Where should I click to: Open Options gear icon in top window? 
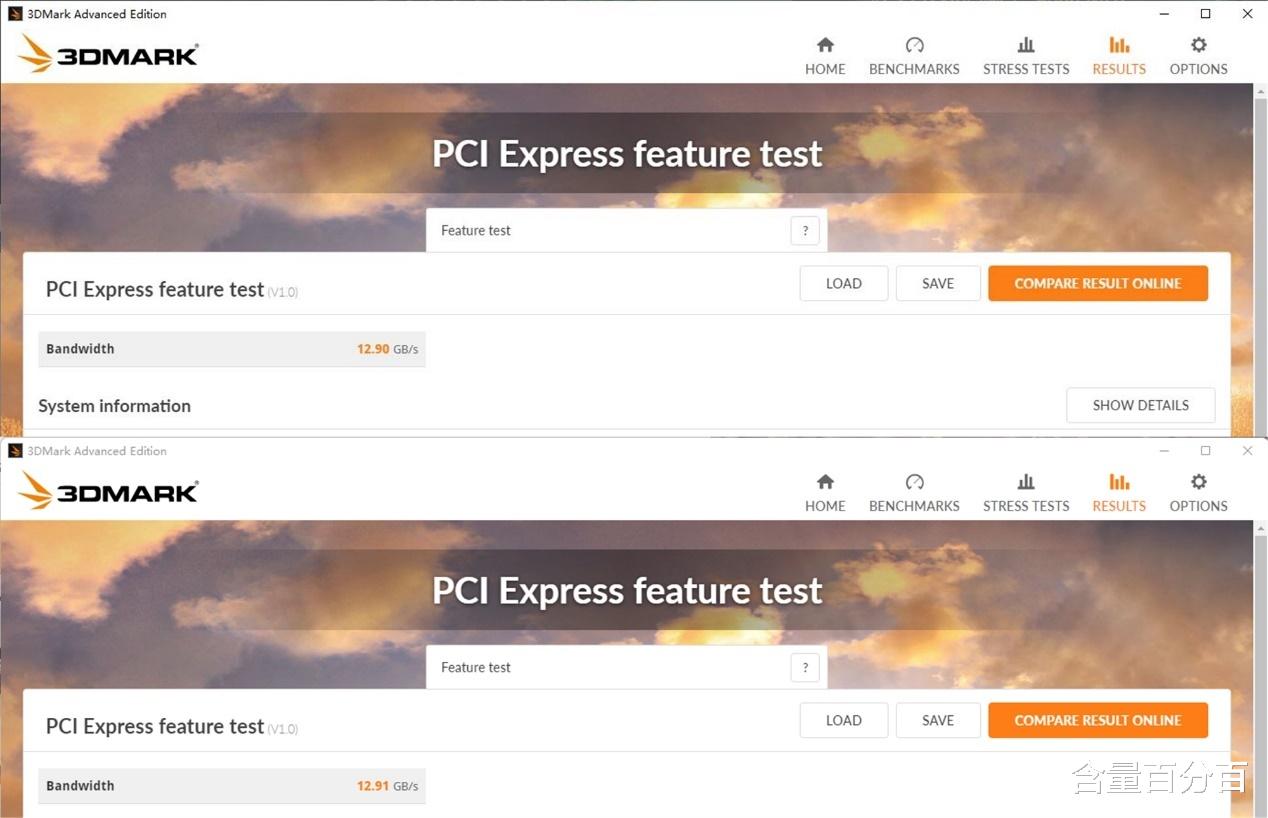point(1198,46)
